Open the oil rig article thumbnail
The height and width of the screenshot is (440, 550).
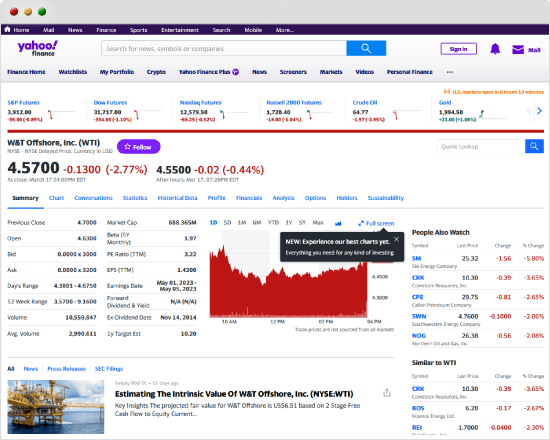pos(56,407)
